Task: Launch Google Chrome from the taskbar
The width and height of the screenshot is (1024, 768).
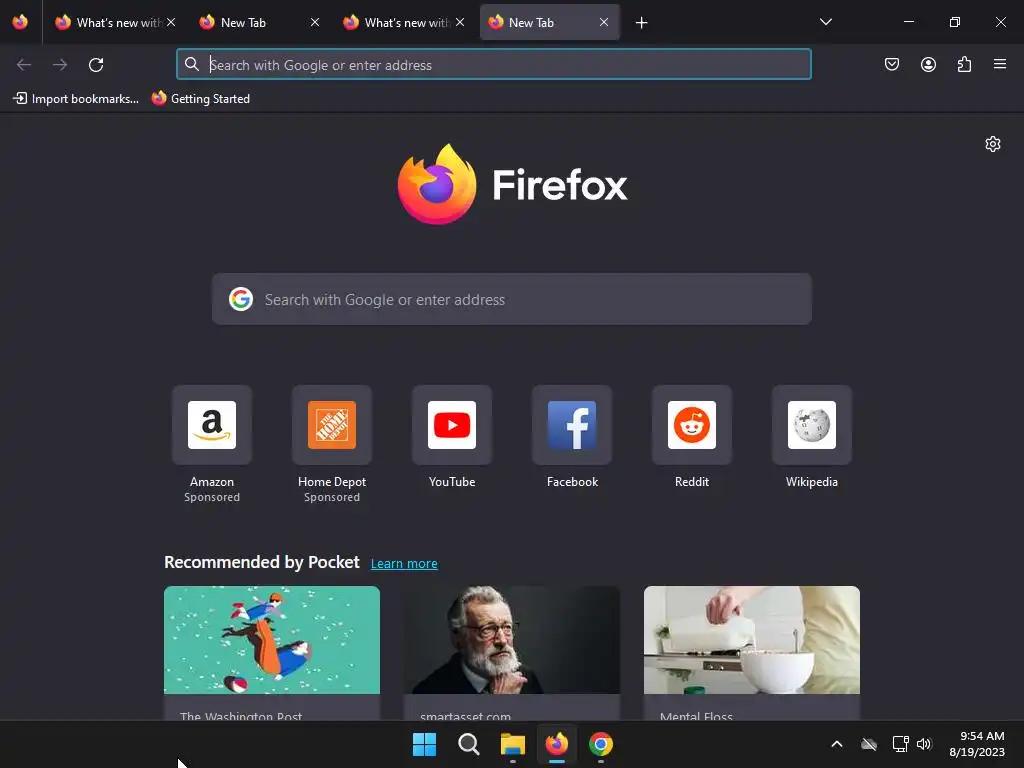Action: [x=601, y=744]
